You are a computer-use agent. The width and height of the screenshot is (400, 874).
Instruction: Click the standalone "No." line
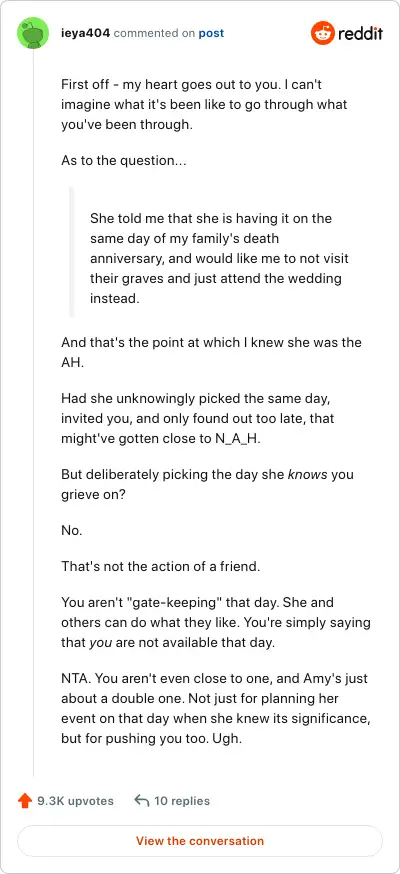[x=72, y=531]
